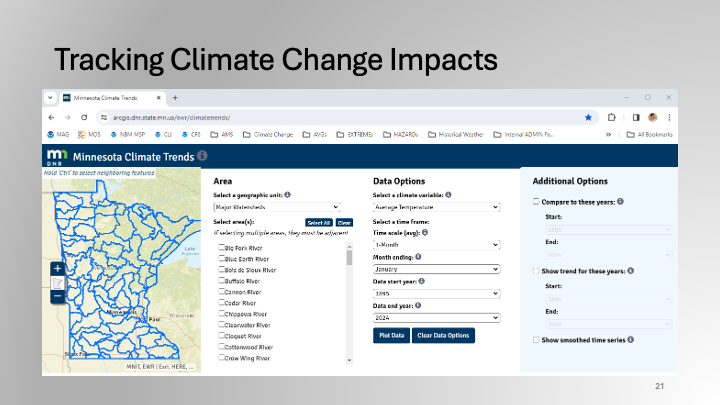Open the Chrome three-dot menu

point(669,118)
